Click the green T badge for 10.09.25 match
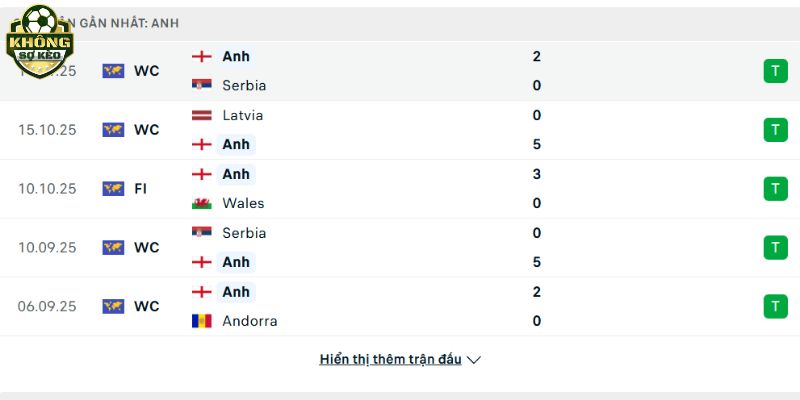Screen dimensions: 800x400 [775, 247]
